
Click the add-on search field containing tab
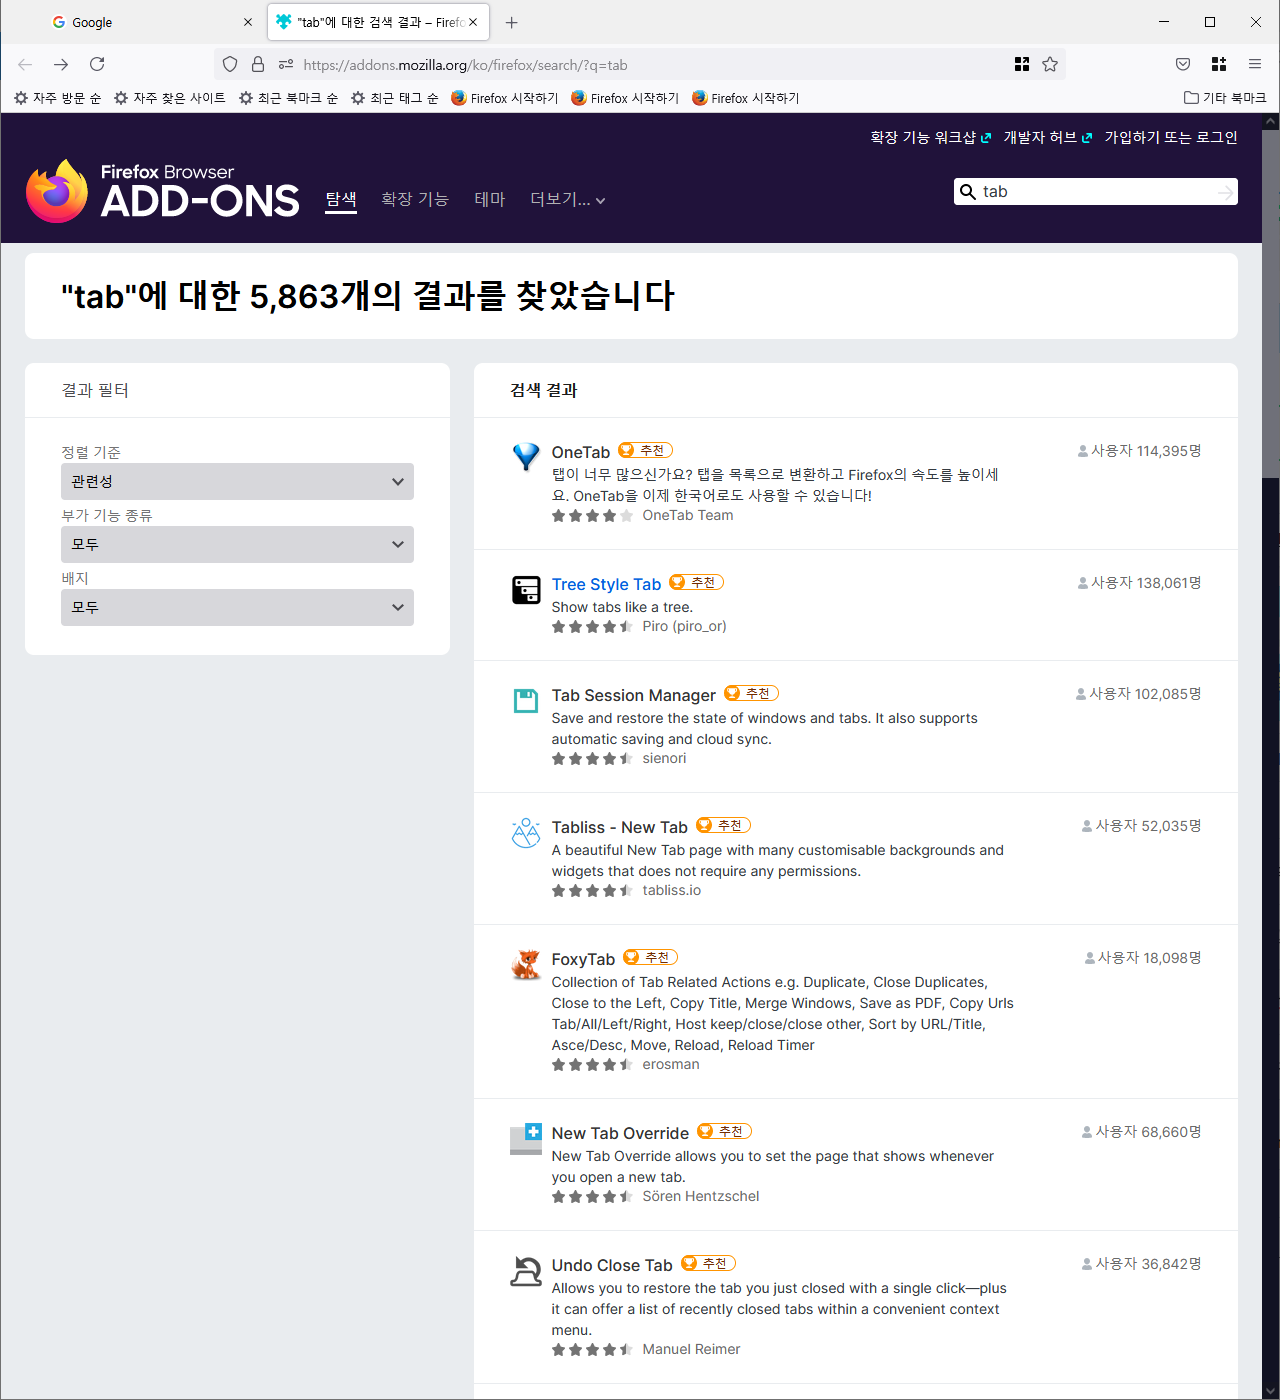click(x=1095, y=192)
